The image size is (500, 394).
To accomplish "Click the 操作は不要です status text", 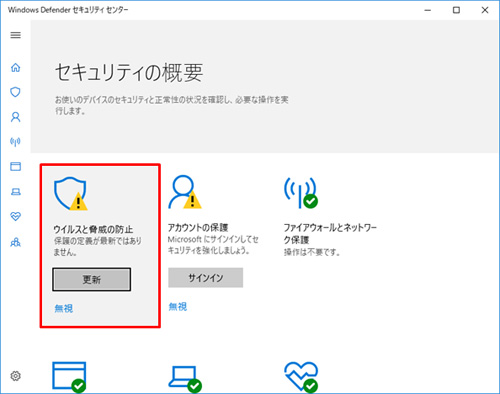I will point(312,252).
